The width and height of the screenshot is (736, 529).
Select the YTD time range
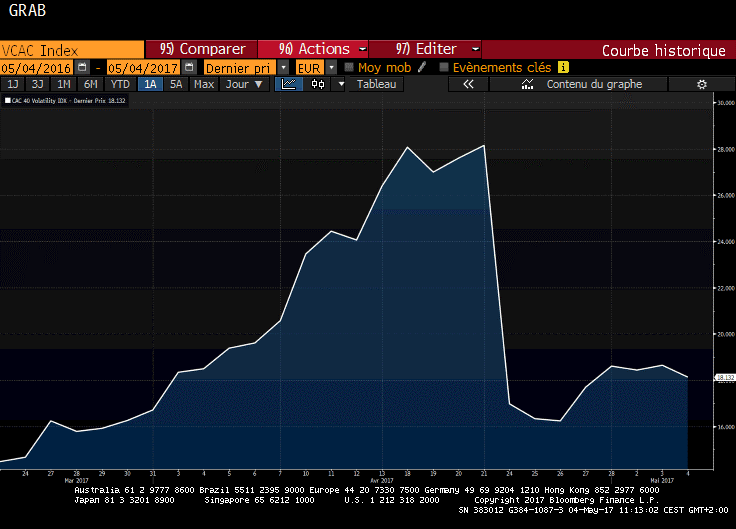point(120,84)
